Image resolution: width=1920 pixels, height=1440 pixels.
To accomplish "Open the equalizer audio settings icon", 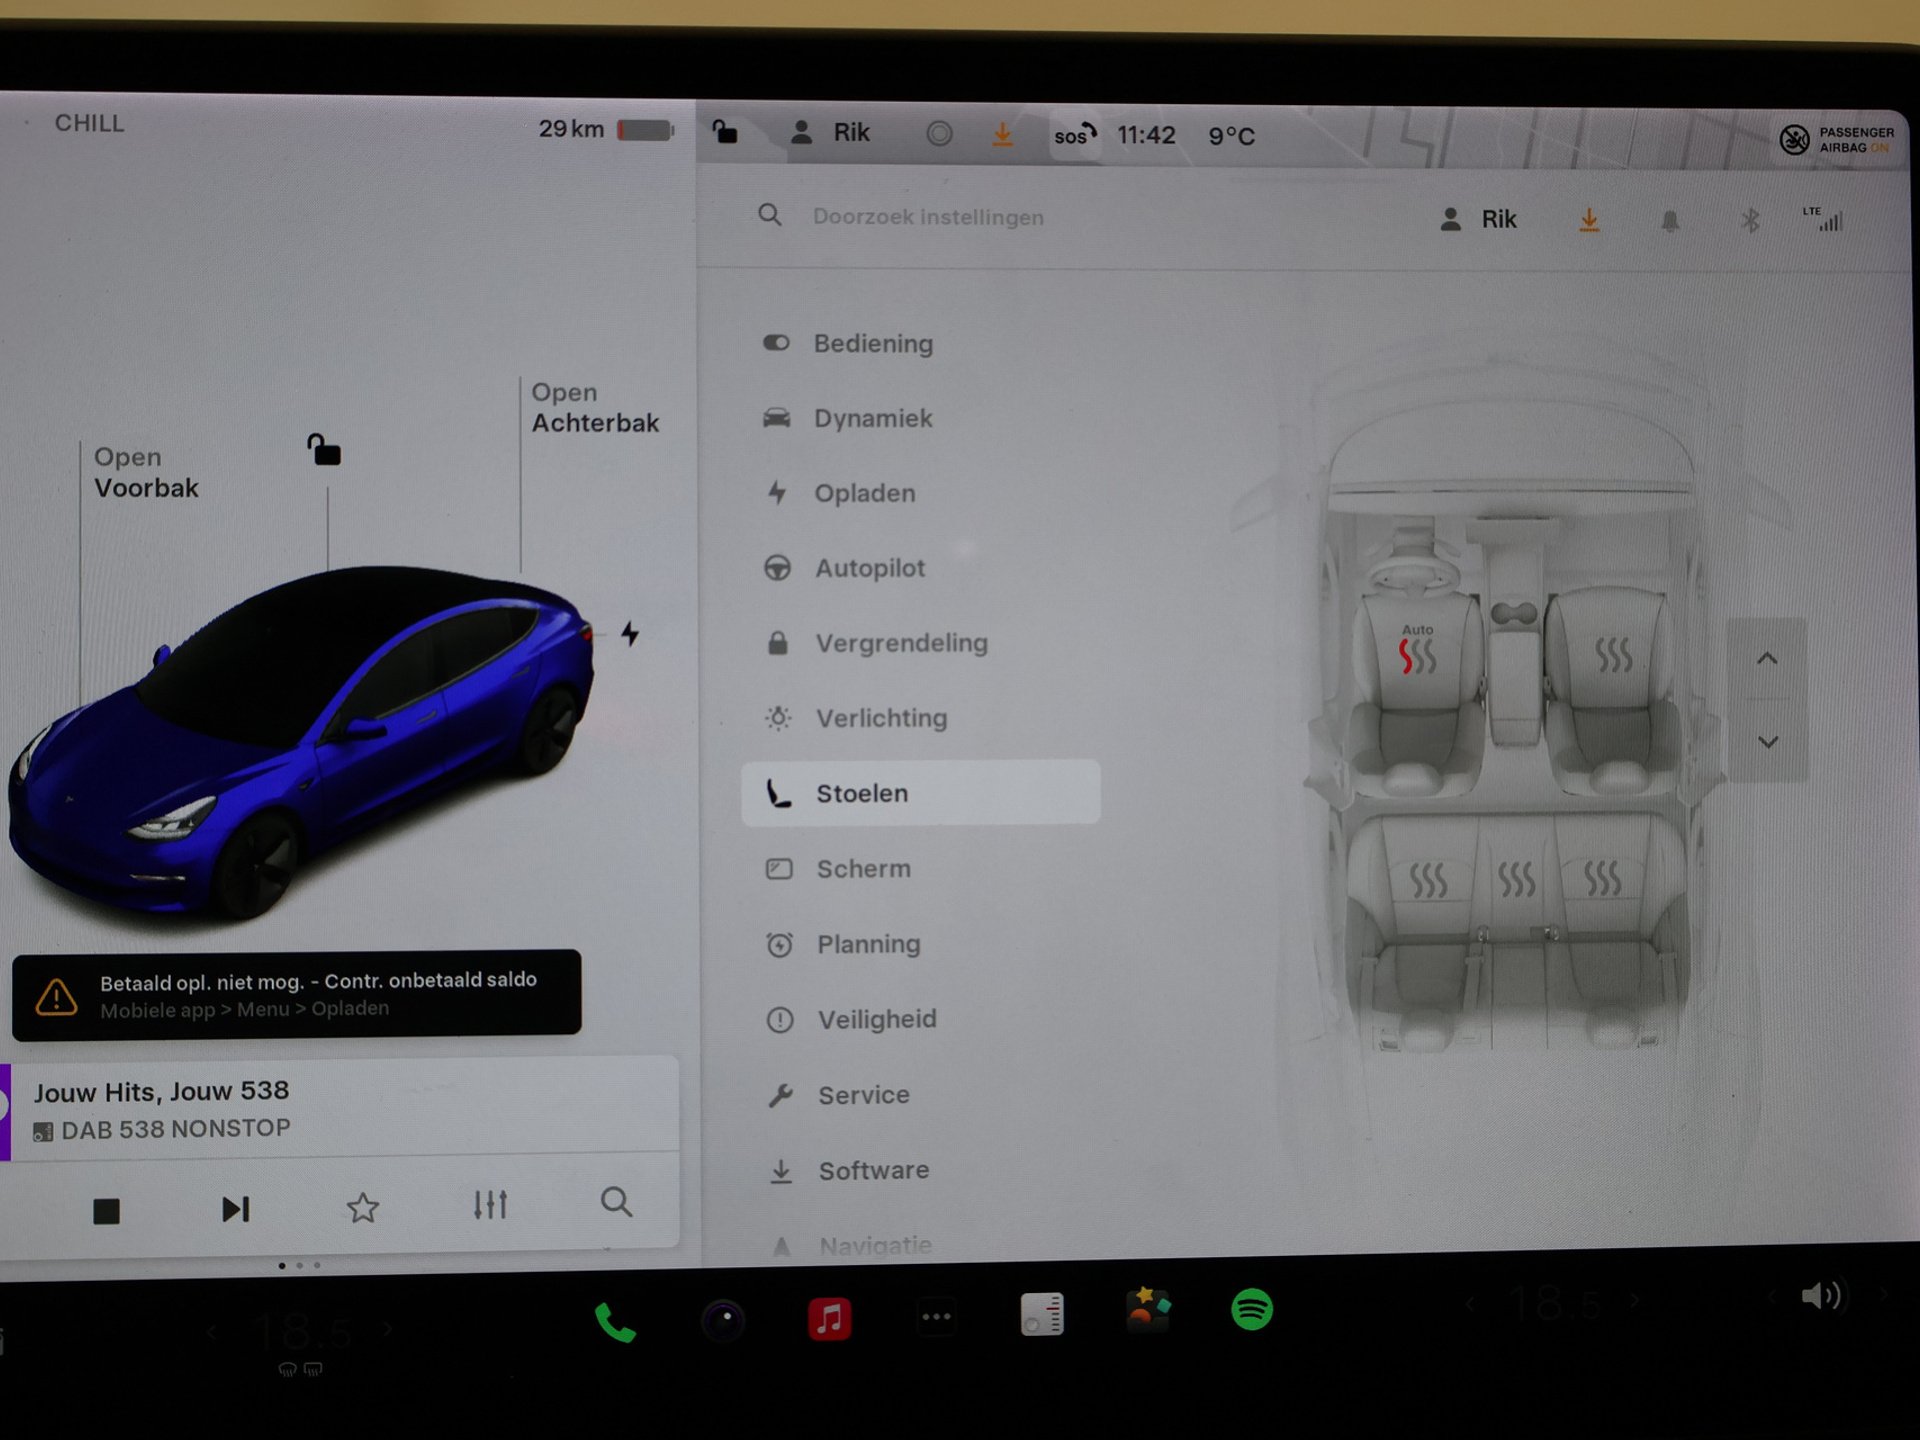I will pyautogui.click(x=490, y=1205).
